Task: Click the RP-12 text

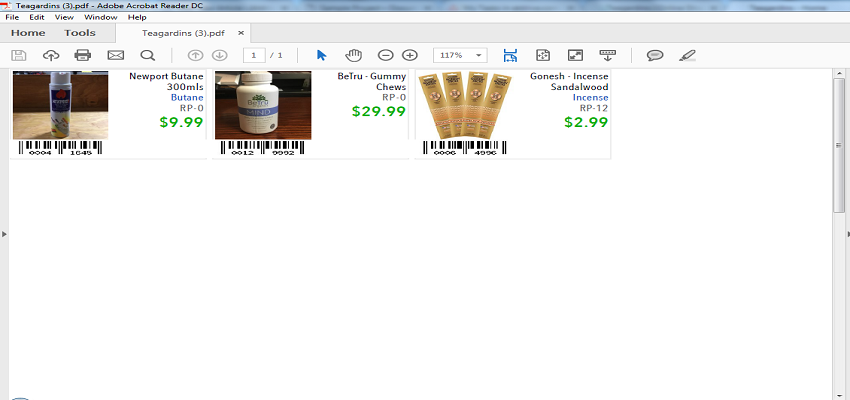Action: [594, 108]
